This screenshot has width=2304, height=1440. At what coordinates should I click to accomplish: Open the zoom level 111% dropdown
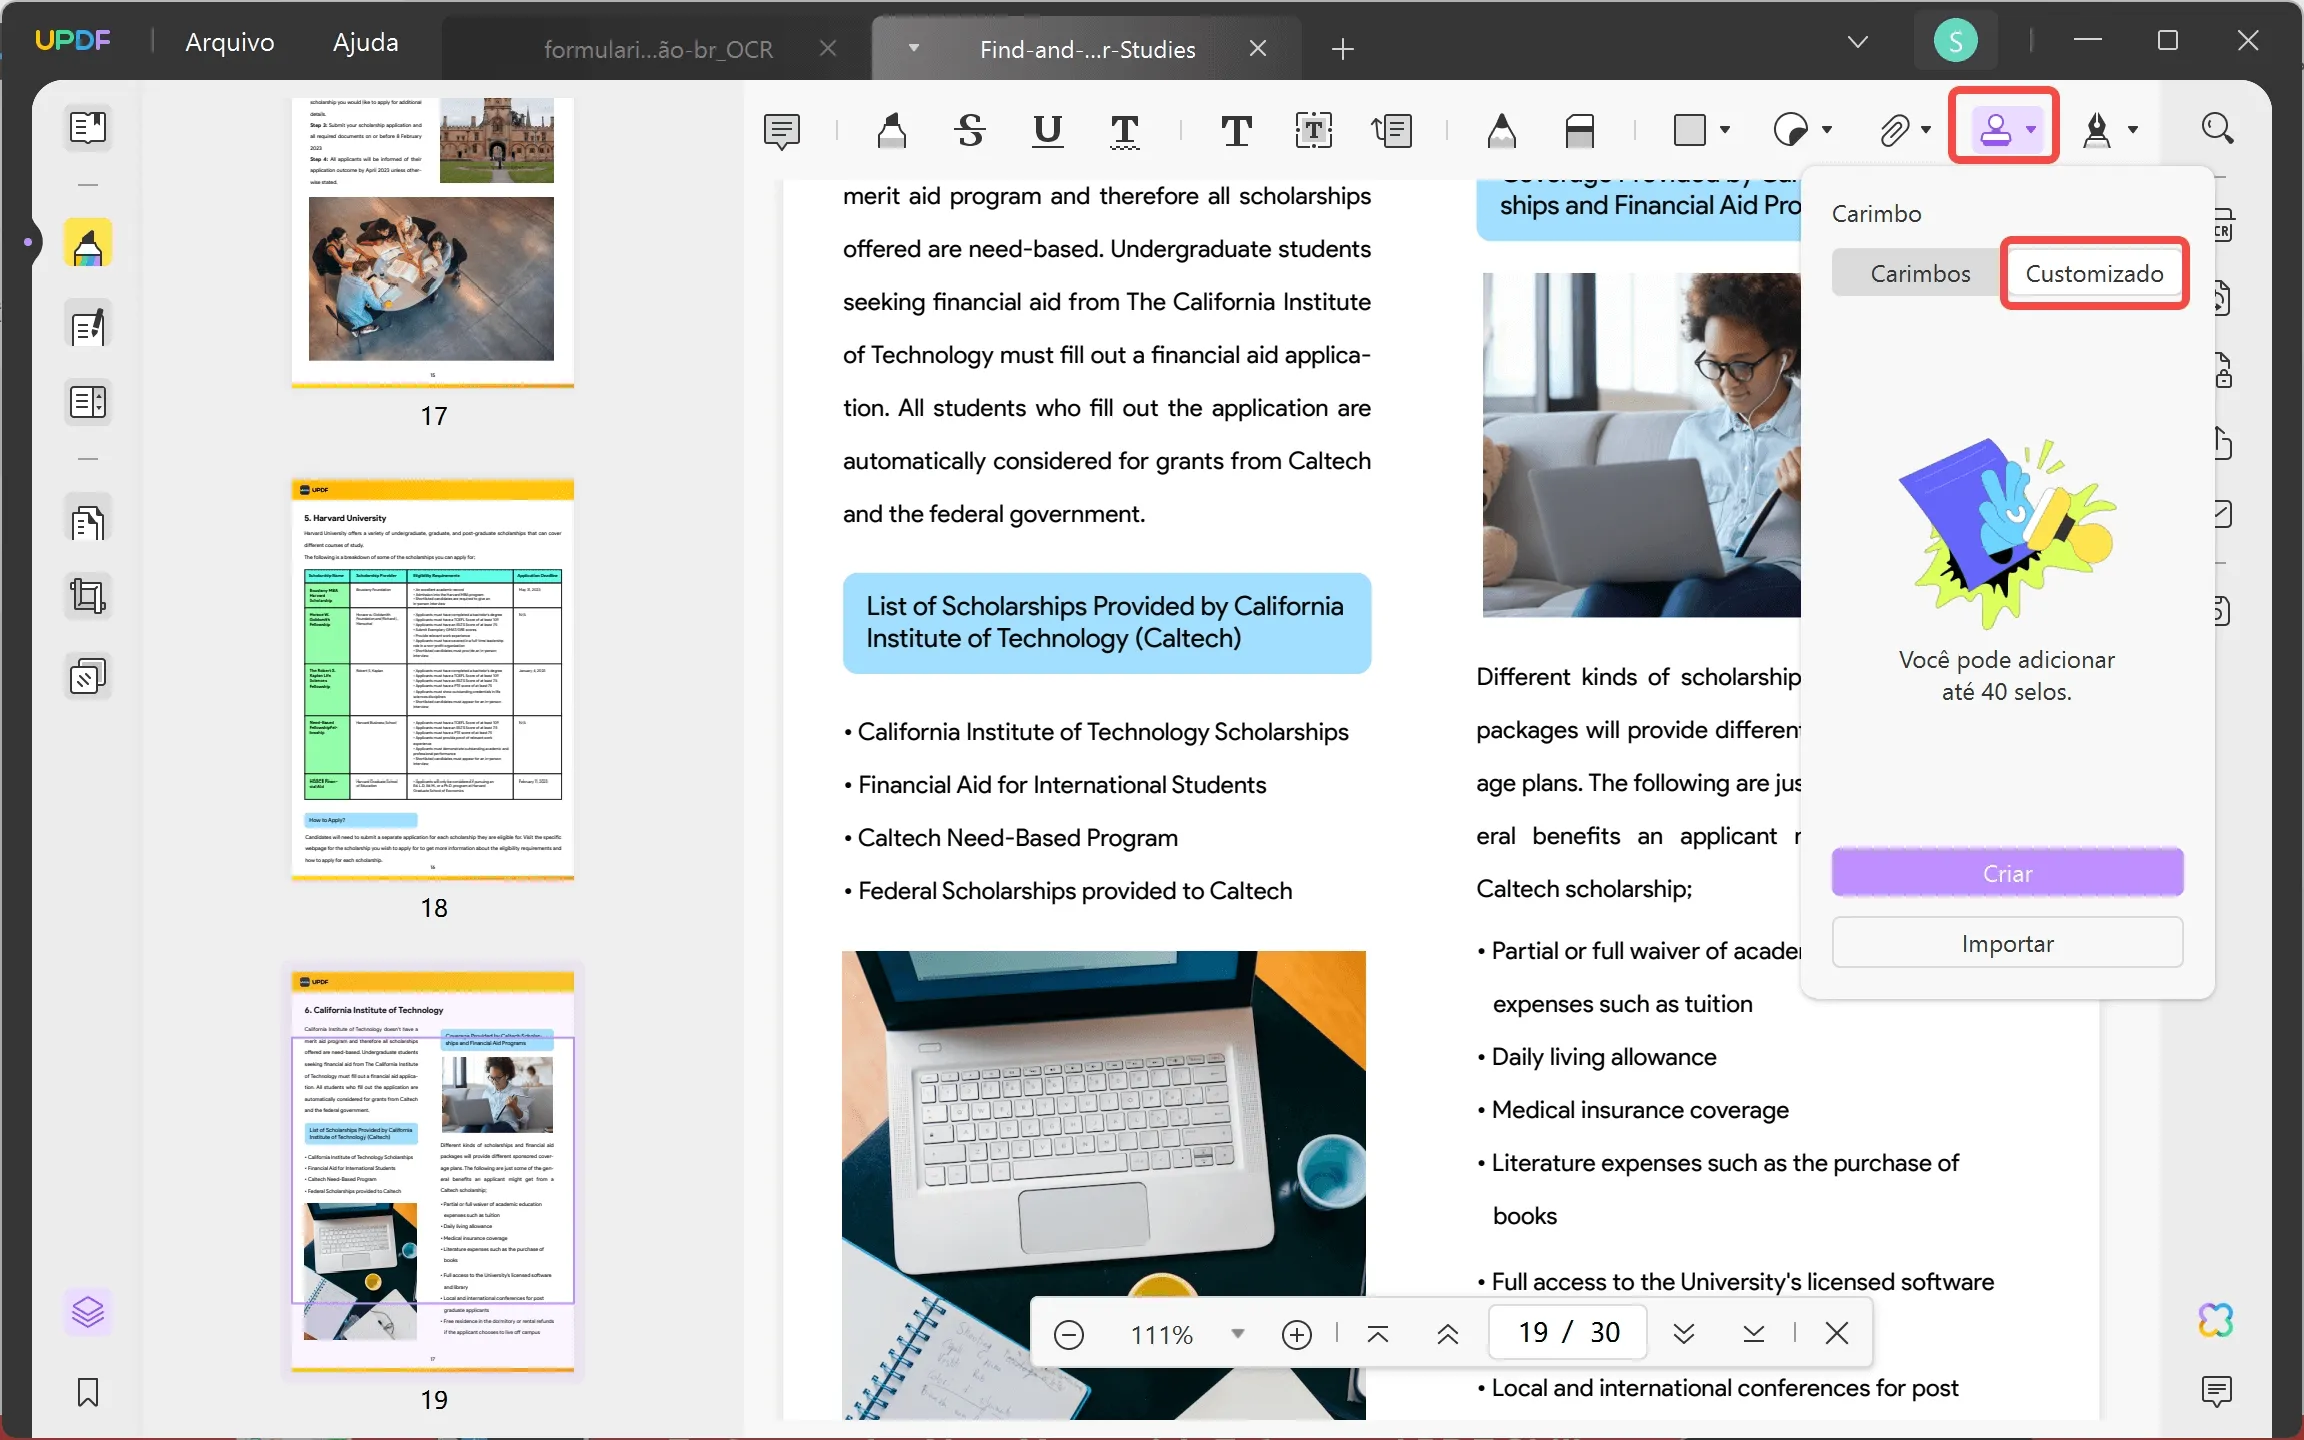[x=1238, y=1333]
